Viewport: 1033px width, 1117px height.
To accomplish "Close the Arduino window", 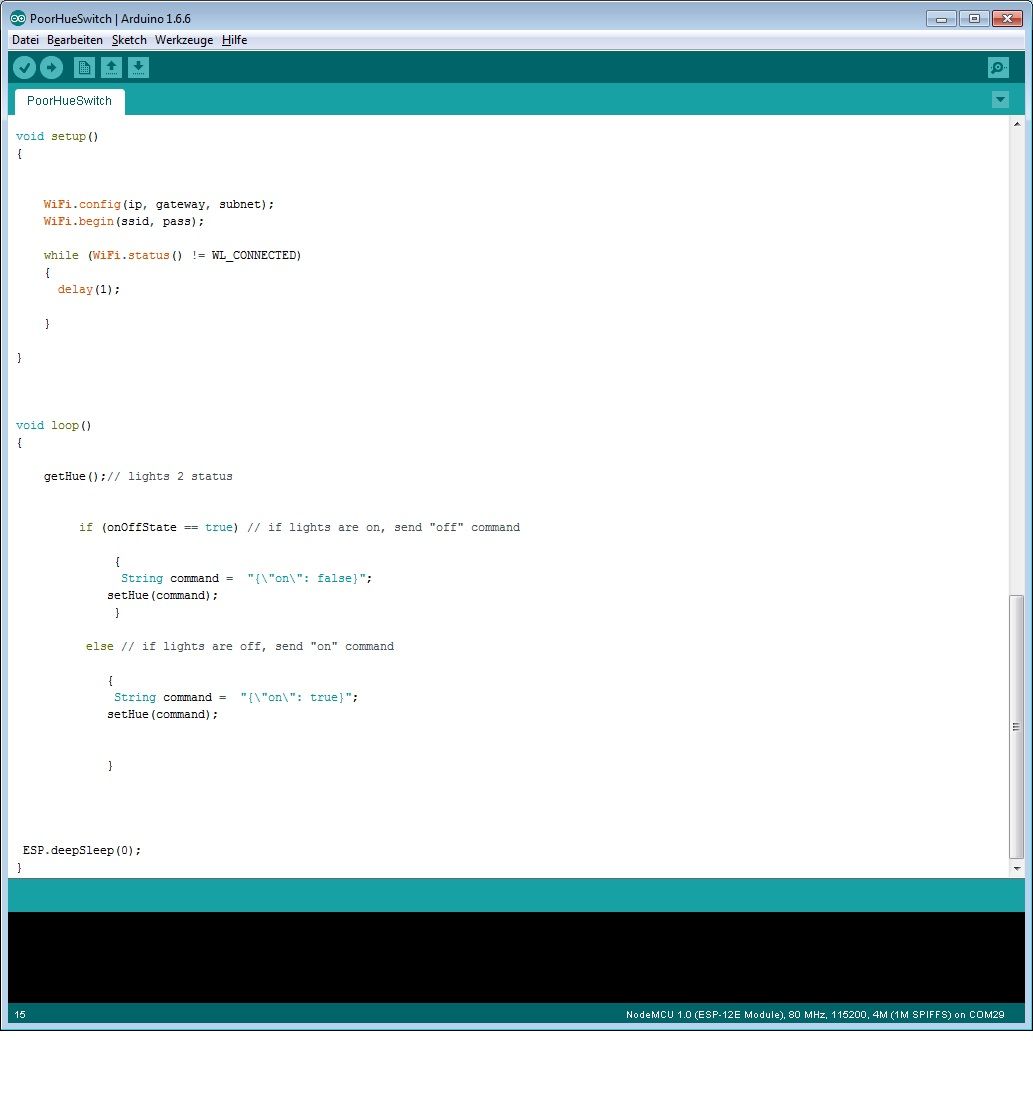I will [x=1007, y=19].
